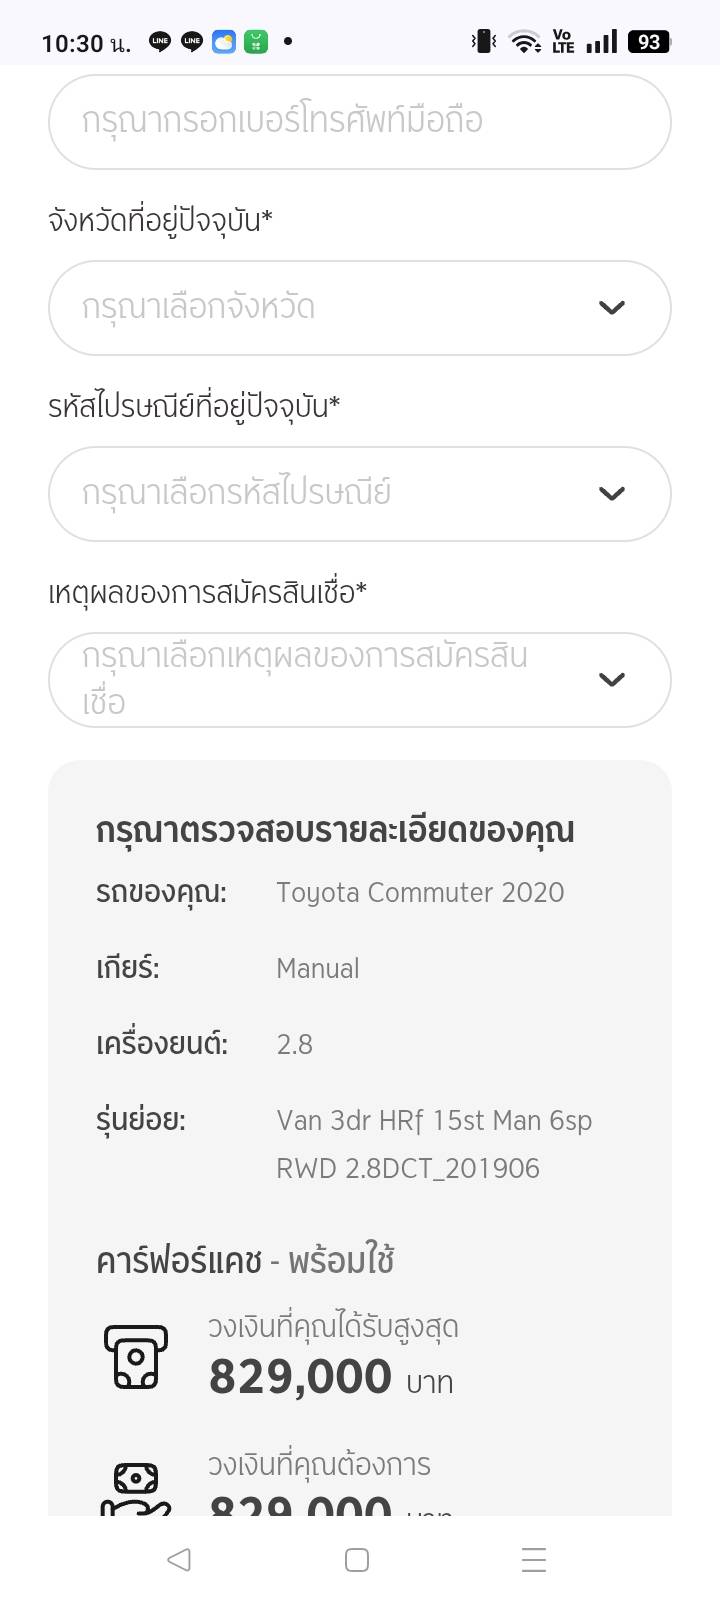Tap the Android back navigation icon
Screen dimensions: 720x1604
(x=179, y=1559)
